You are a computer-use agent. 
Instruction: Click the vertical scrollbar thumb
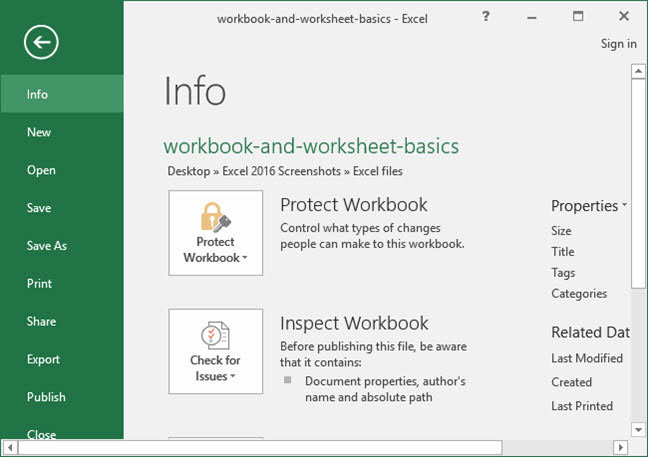[638, 183]
